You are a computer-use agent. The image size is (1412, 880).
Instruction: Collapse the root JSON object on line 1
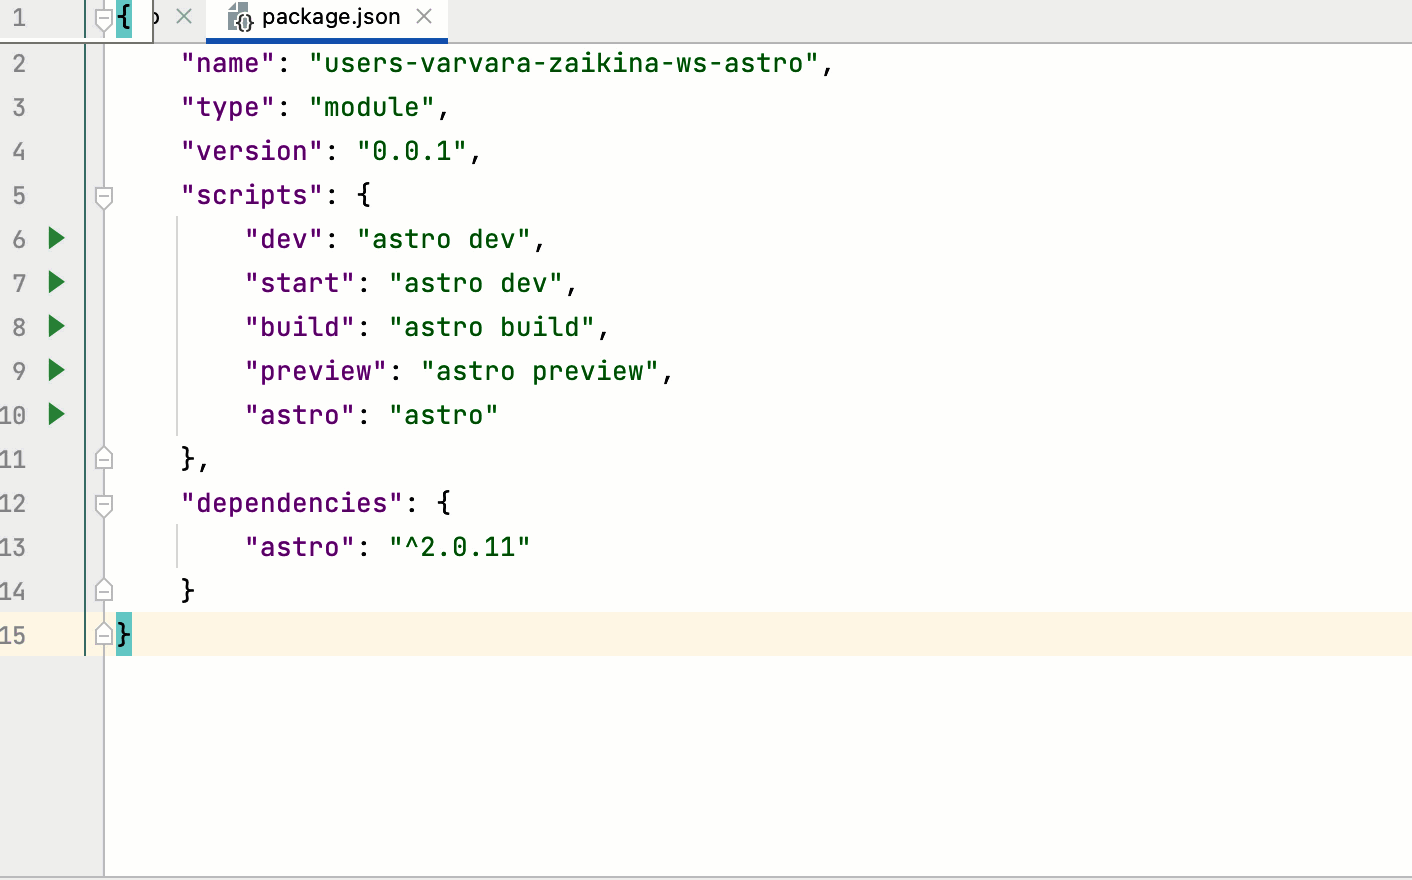tap(104, 17)
